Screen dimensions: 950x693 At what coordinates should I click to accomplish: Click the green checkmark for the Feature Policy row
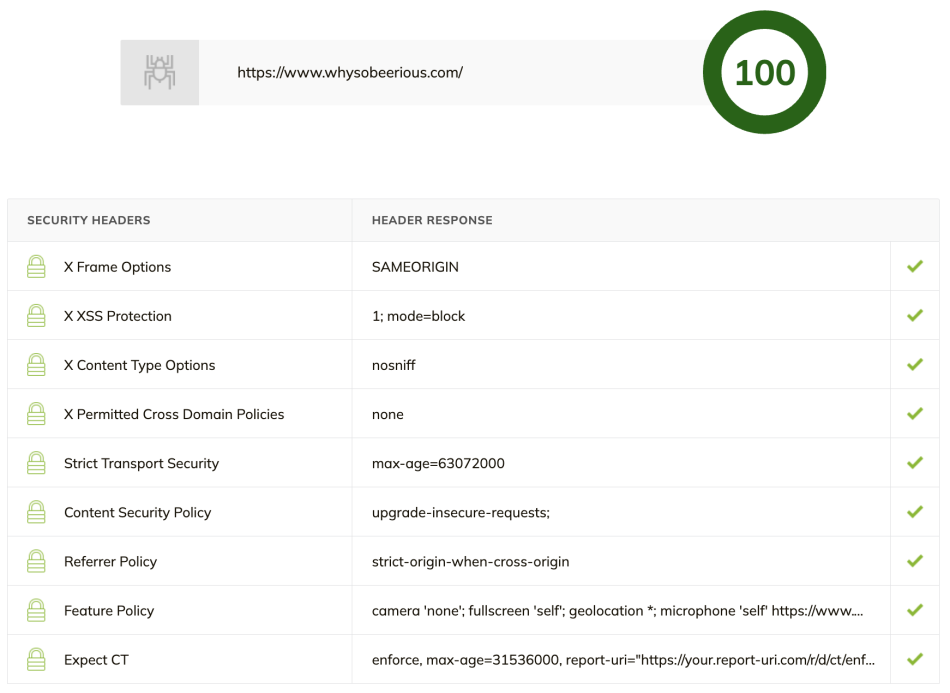click(x=914, y=610)
